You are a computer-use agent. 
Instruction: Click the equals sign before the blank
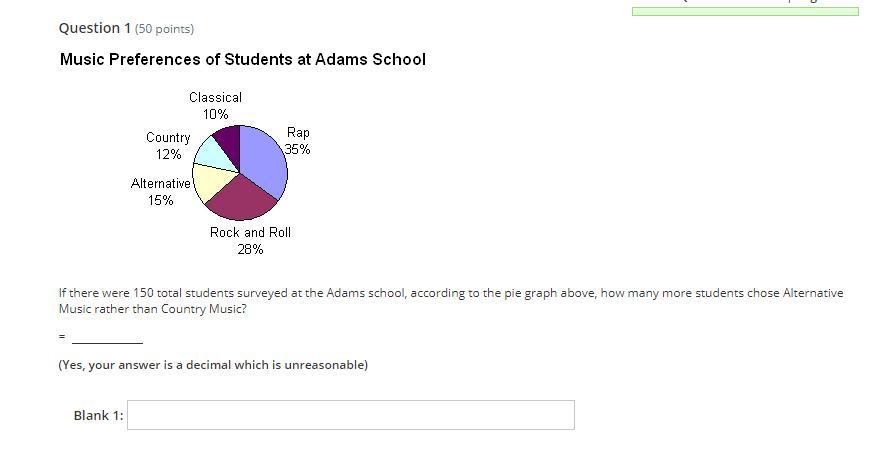(61, 337)
